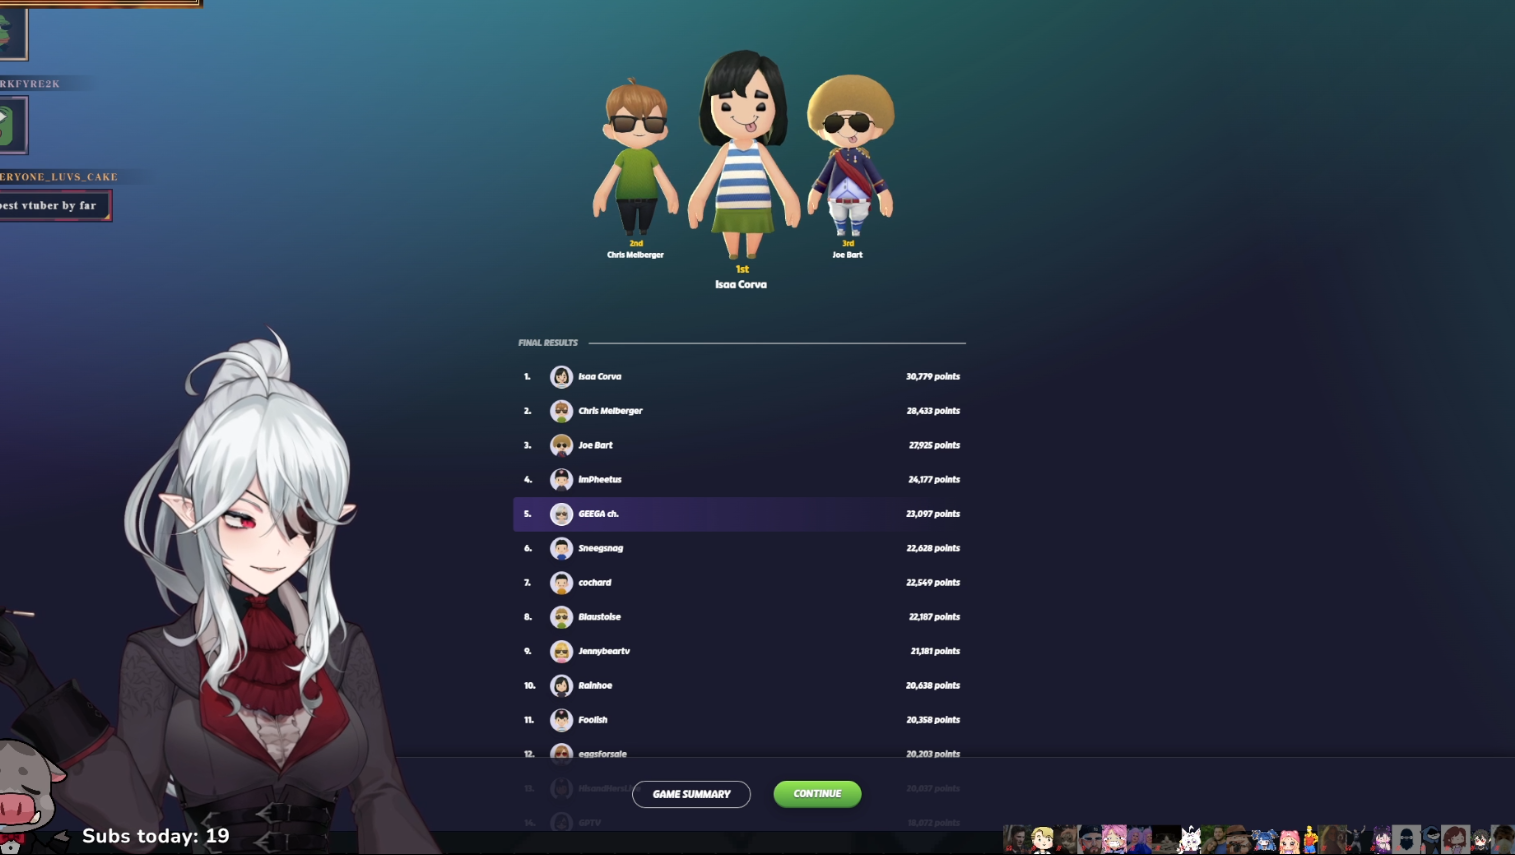Click the score 24,177 points

pyautogui.click(x=934, y=480)
